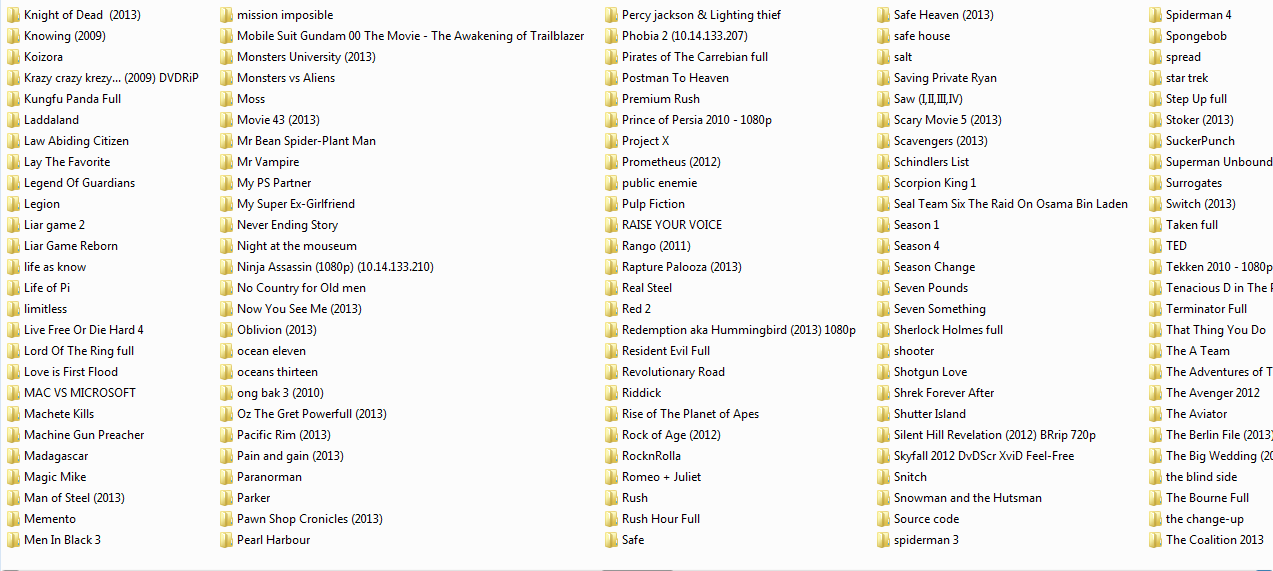The height and width of the screenshot is (571, 1273).
Task: Click folder icon next to RocknRolla
Action: coord(611,456)
